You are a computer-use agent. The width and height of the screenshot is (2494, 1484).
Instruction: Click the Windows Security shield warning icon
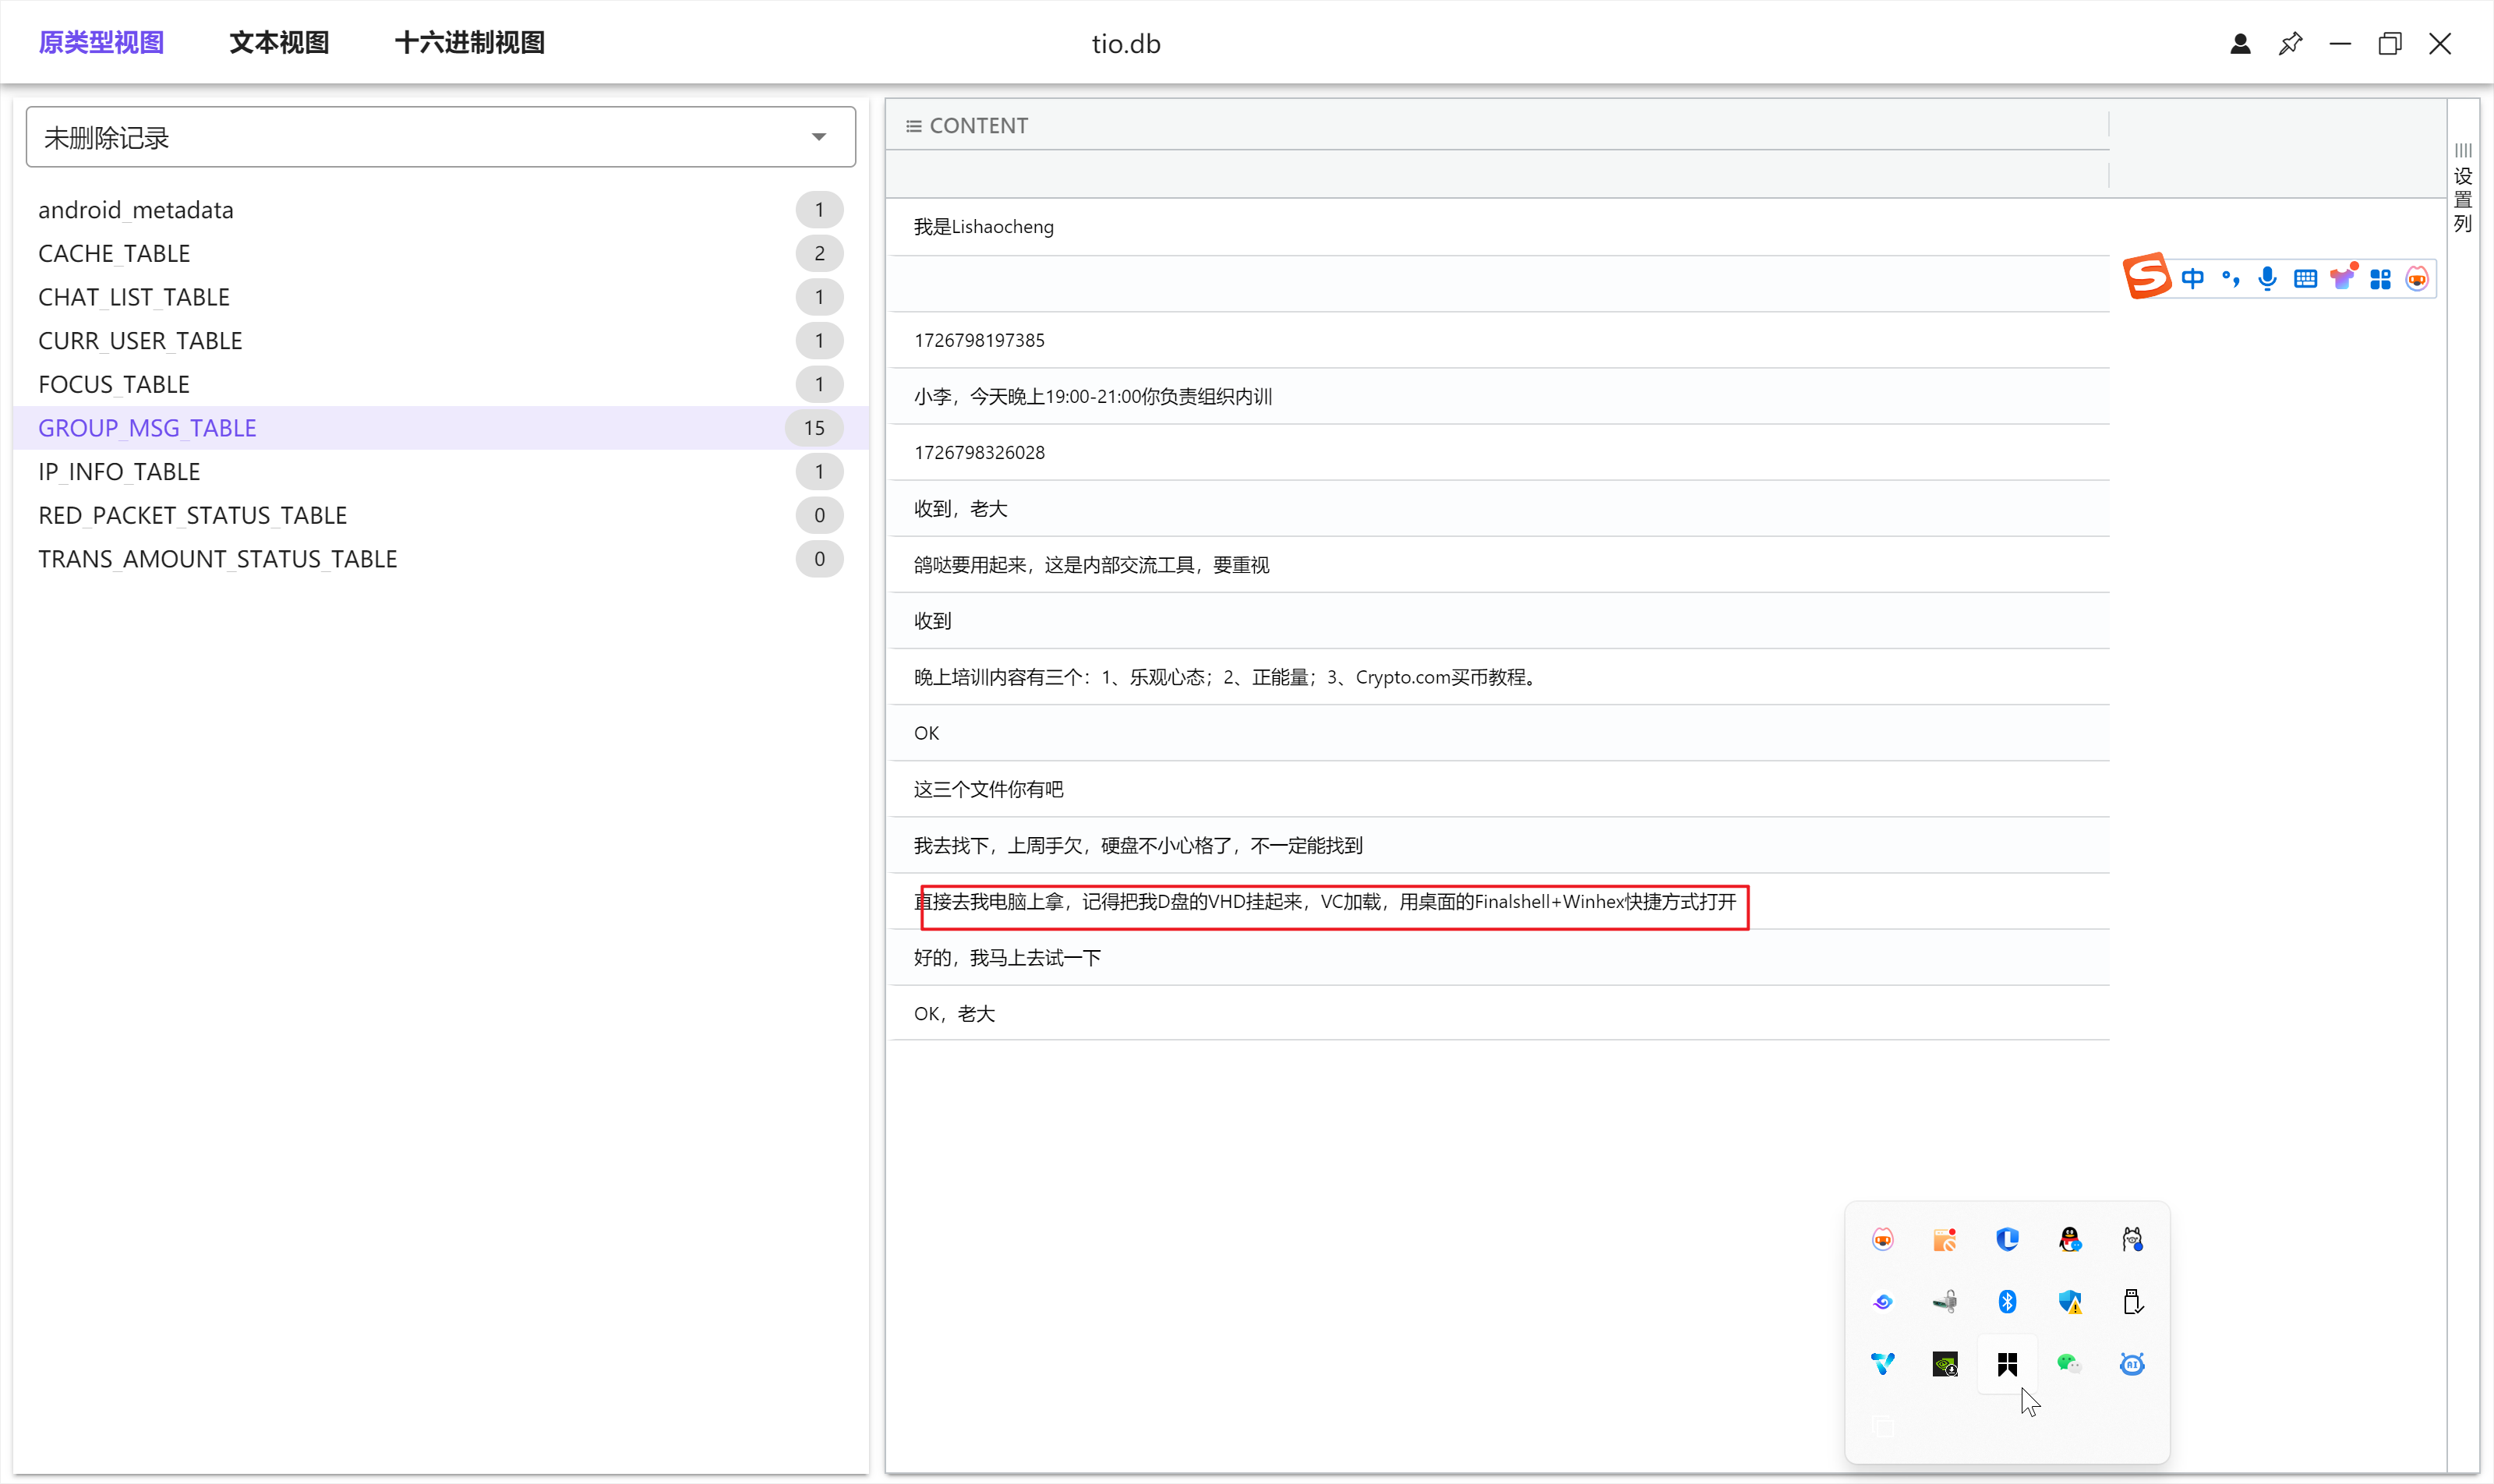pos(2069,1301)
